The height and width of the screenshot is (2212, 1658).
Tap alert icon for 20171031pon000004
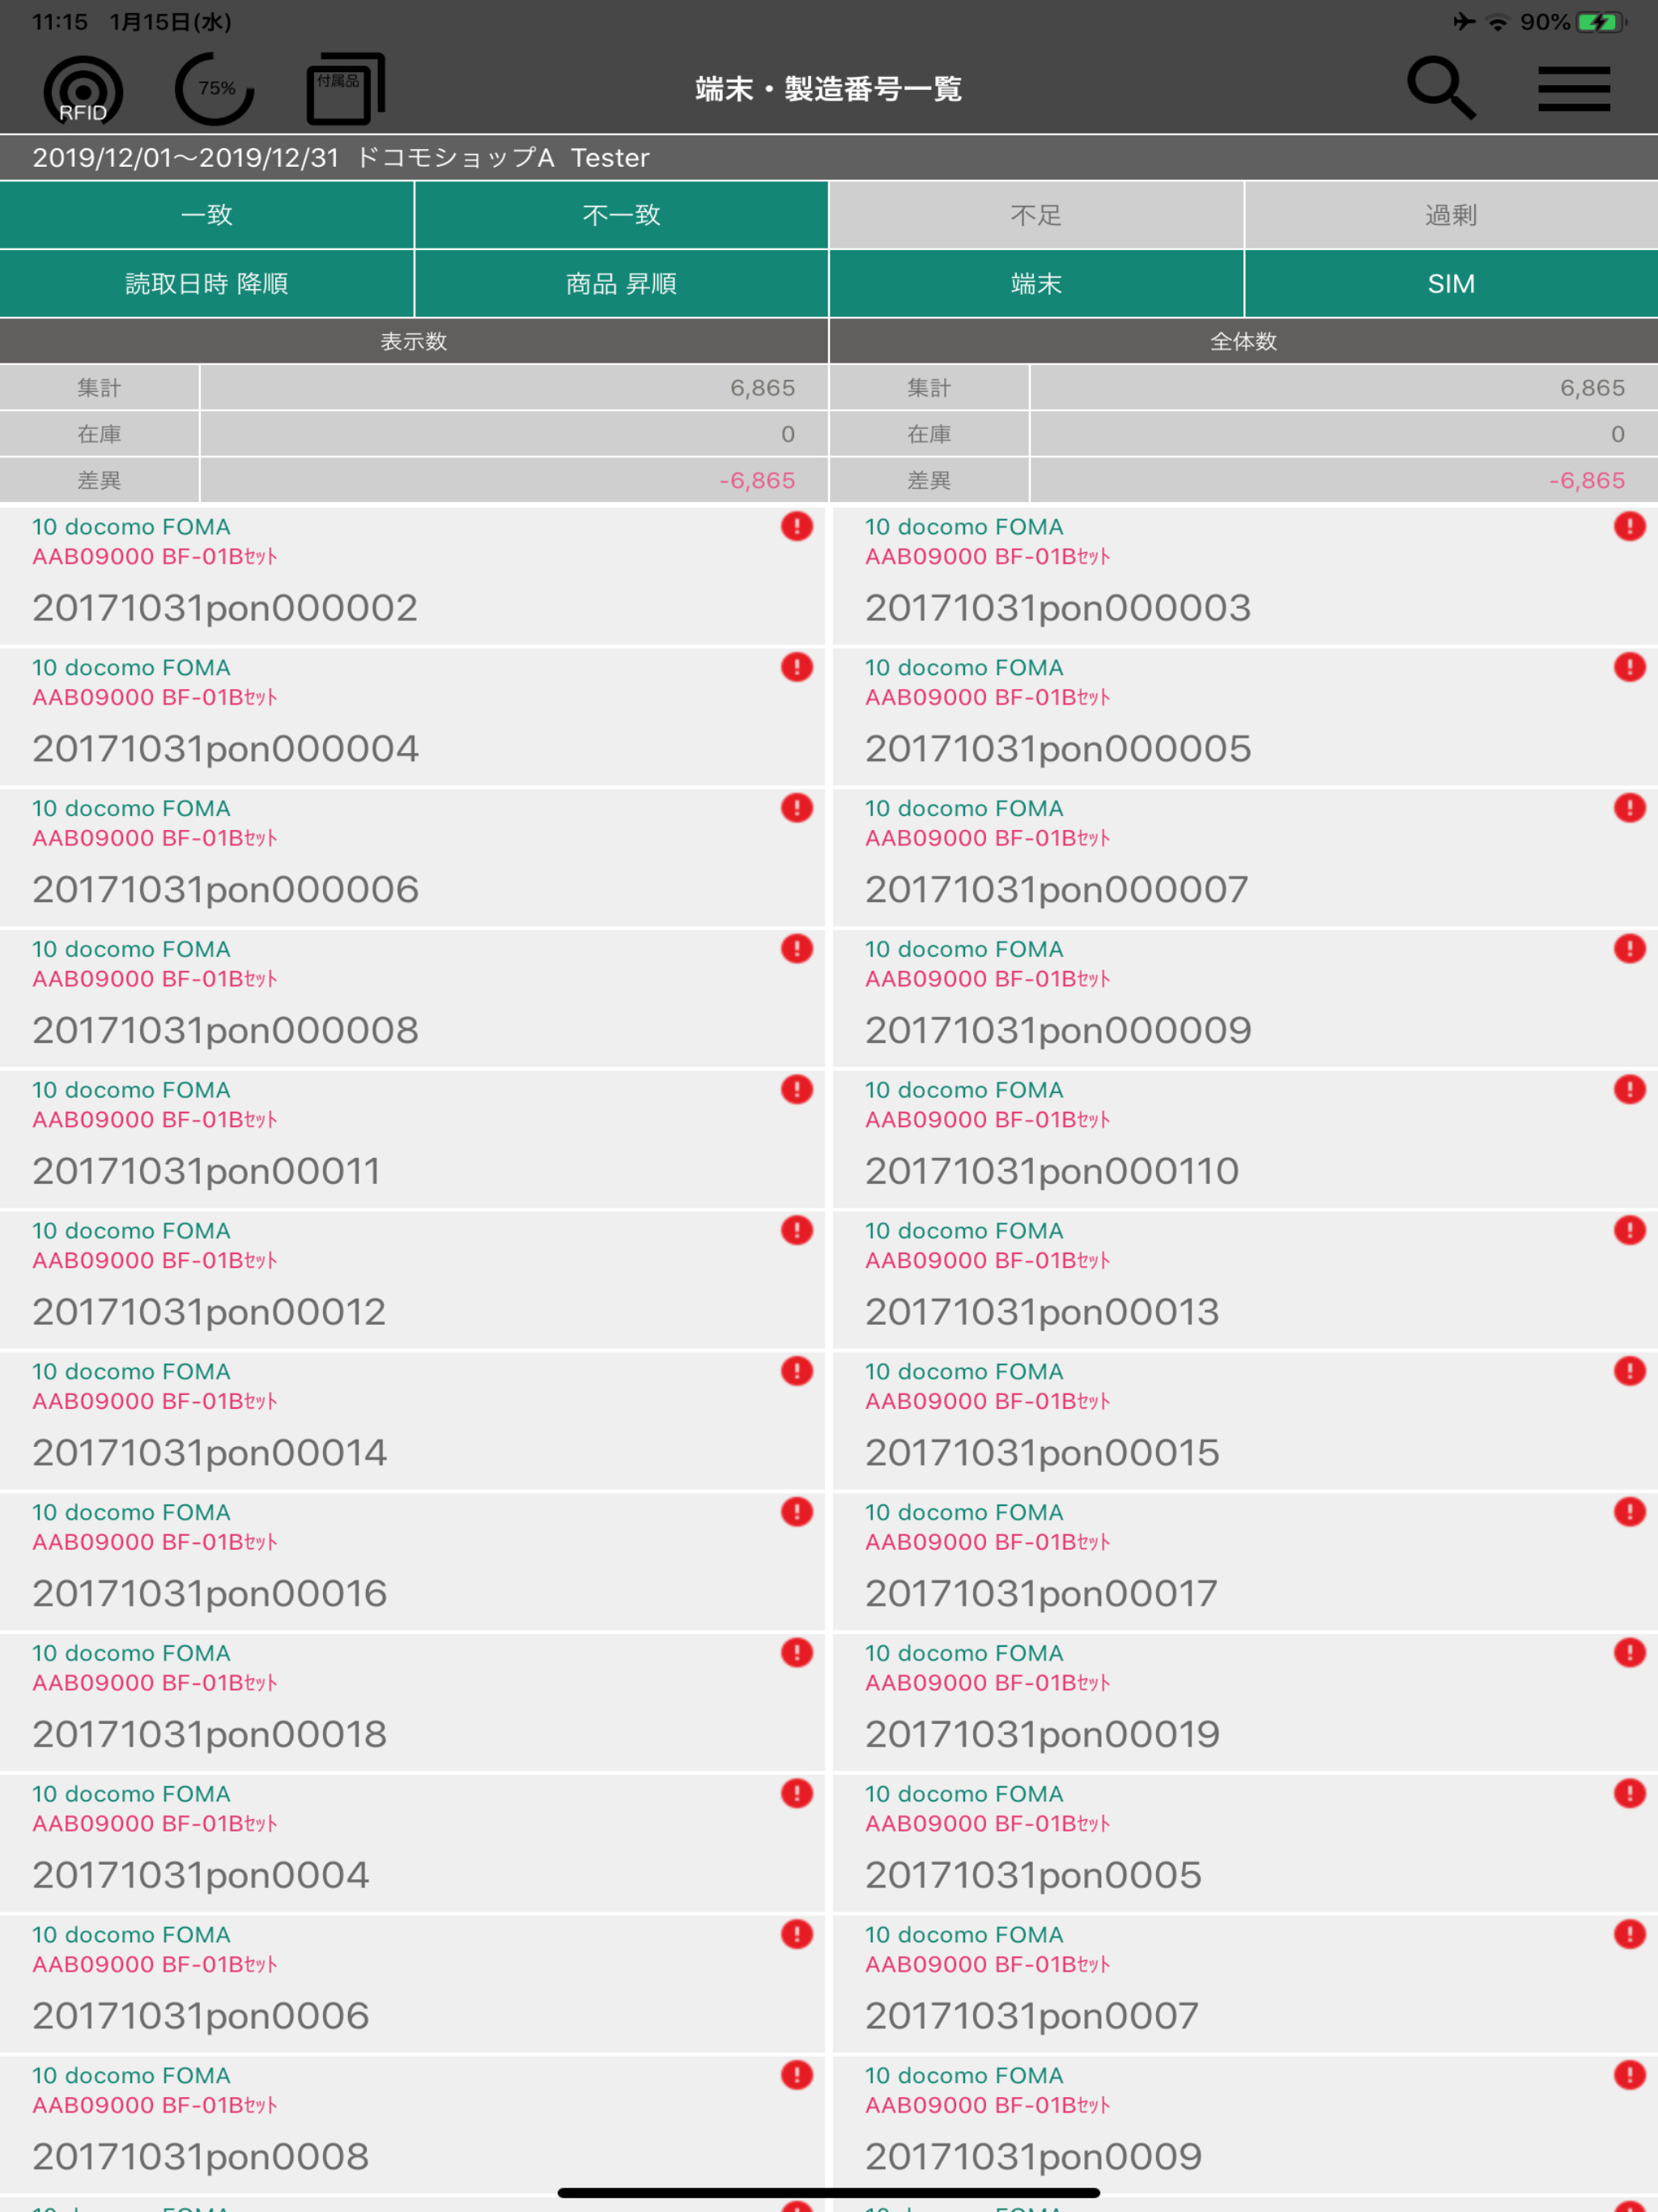click(x=796, y=667)
